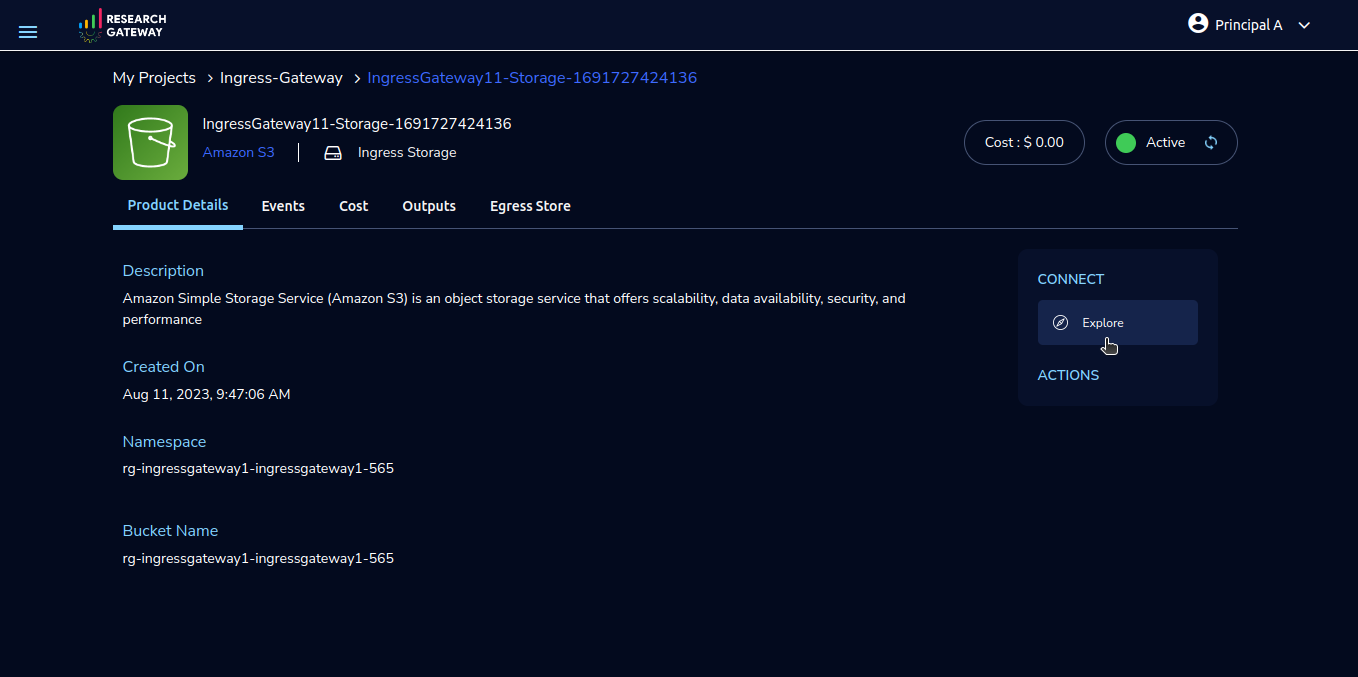Click the compass icon beside Explore
Screen dimensions: 1358x677
click(1061, 323)
